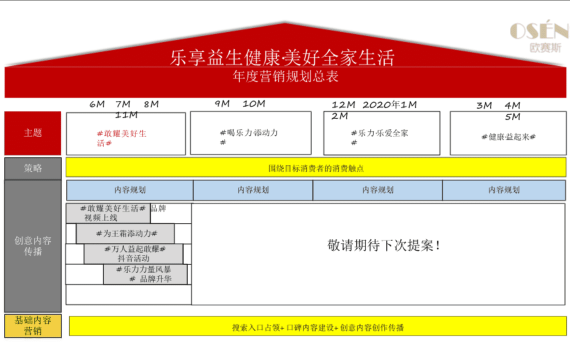Viewport: 570px width, 360px height.
Task: Click the theme box #乐力乐爱全家#
Action: click(x=382, y=133)
